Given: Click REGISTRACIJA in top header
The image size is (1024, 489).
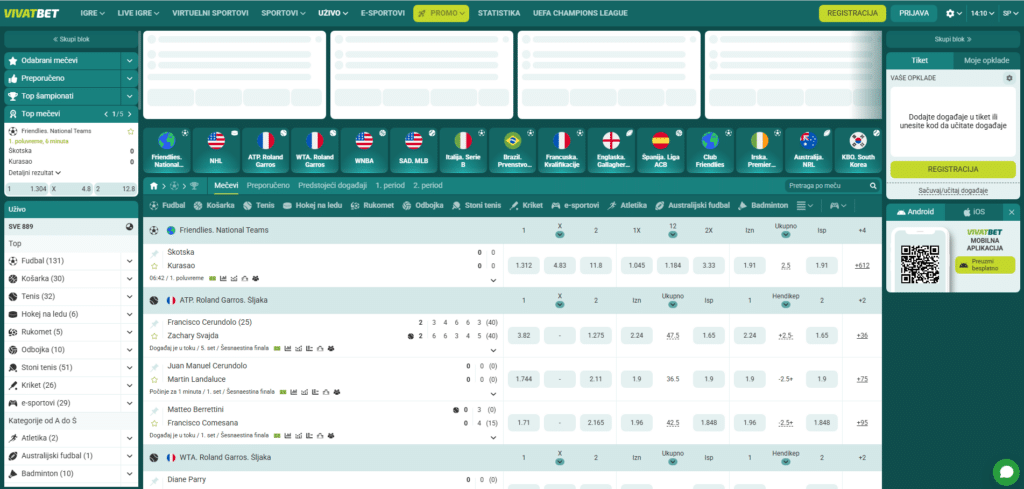Looking at the screenshot, I should tap(852, 13).
